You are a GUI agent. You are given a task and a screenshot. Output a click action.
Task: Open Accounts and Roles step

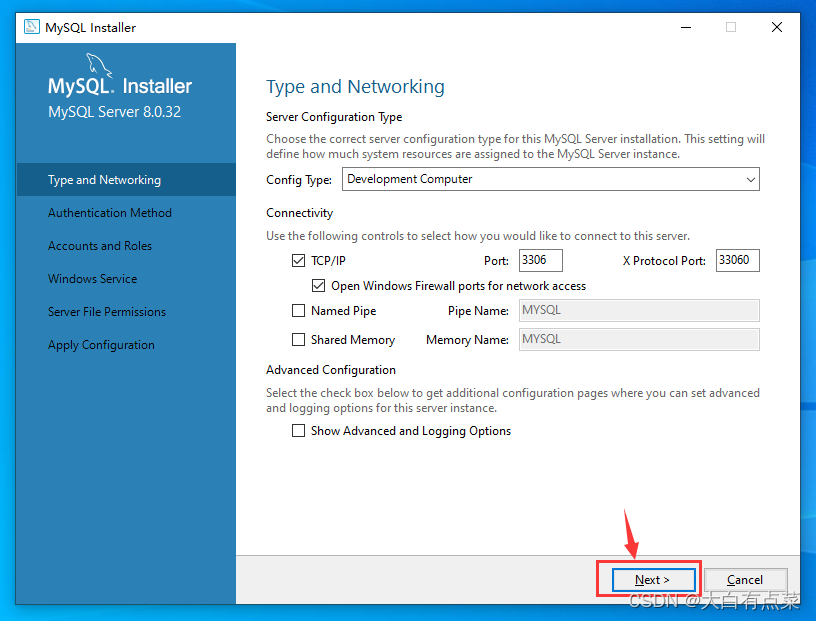pyautogui.click(x=100, y=246)
